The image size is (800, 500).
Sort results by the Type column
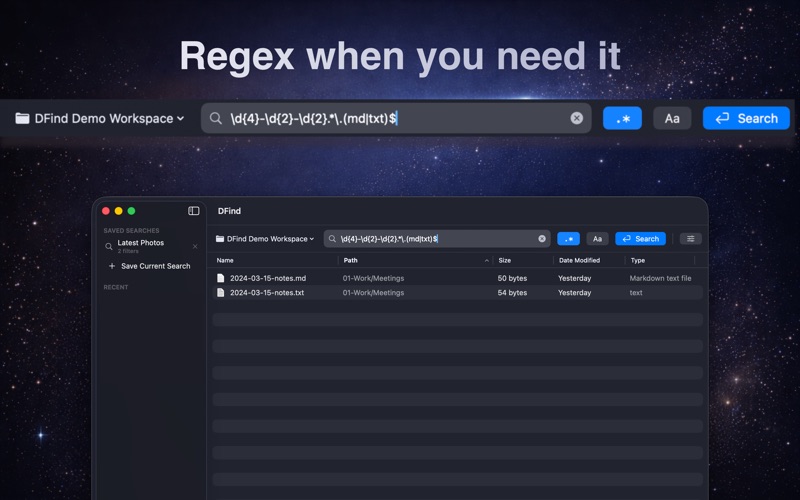click(x=638, y=260)
